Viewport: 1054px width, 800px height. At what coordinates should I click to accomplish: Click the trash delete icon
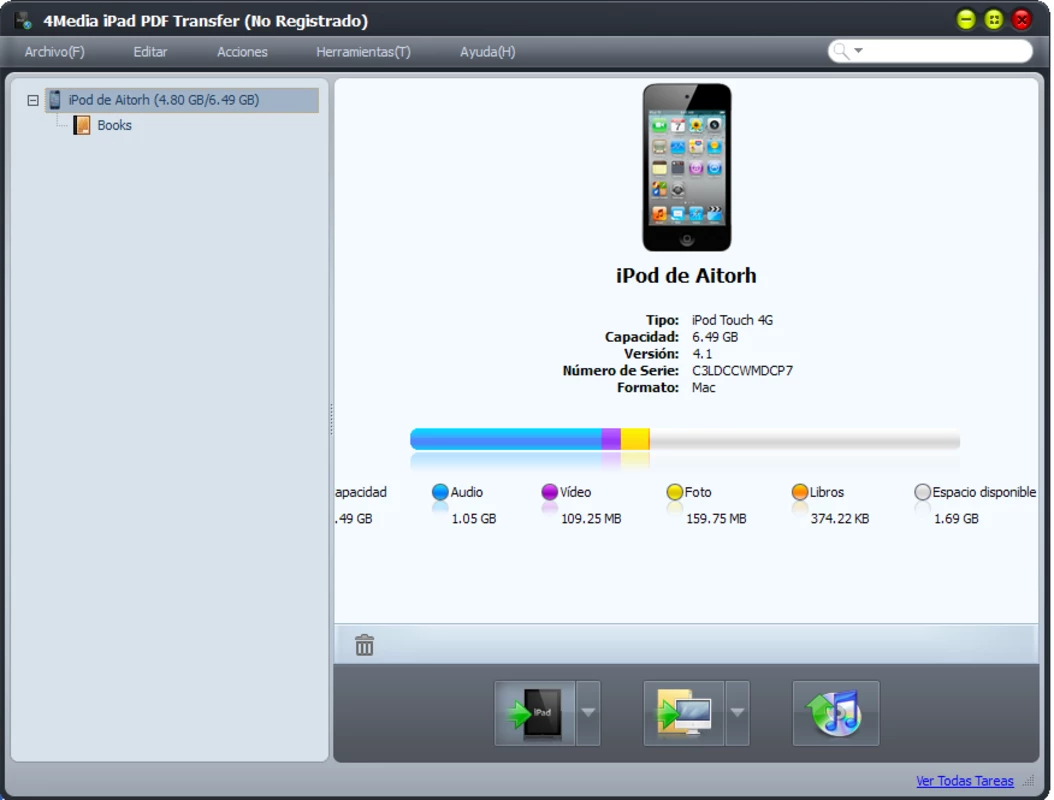(x=364, y=645)
